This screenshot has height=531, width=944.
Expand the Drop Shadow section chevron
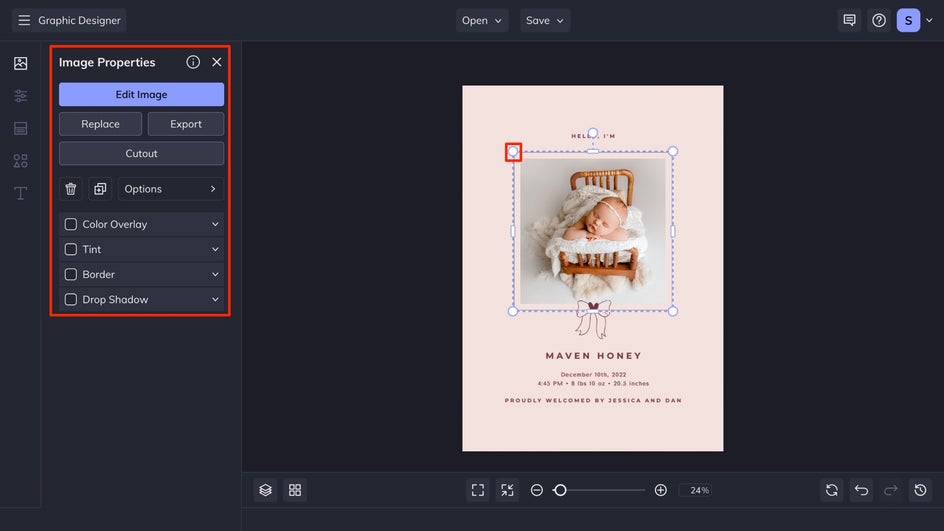click(215, 300)
